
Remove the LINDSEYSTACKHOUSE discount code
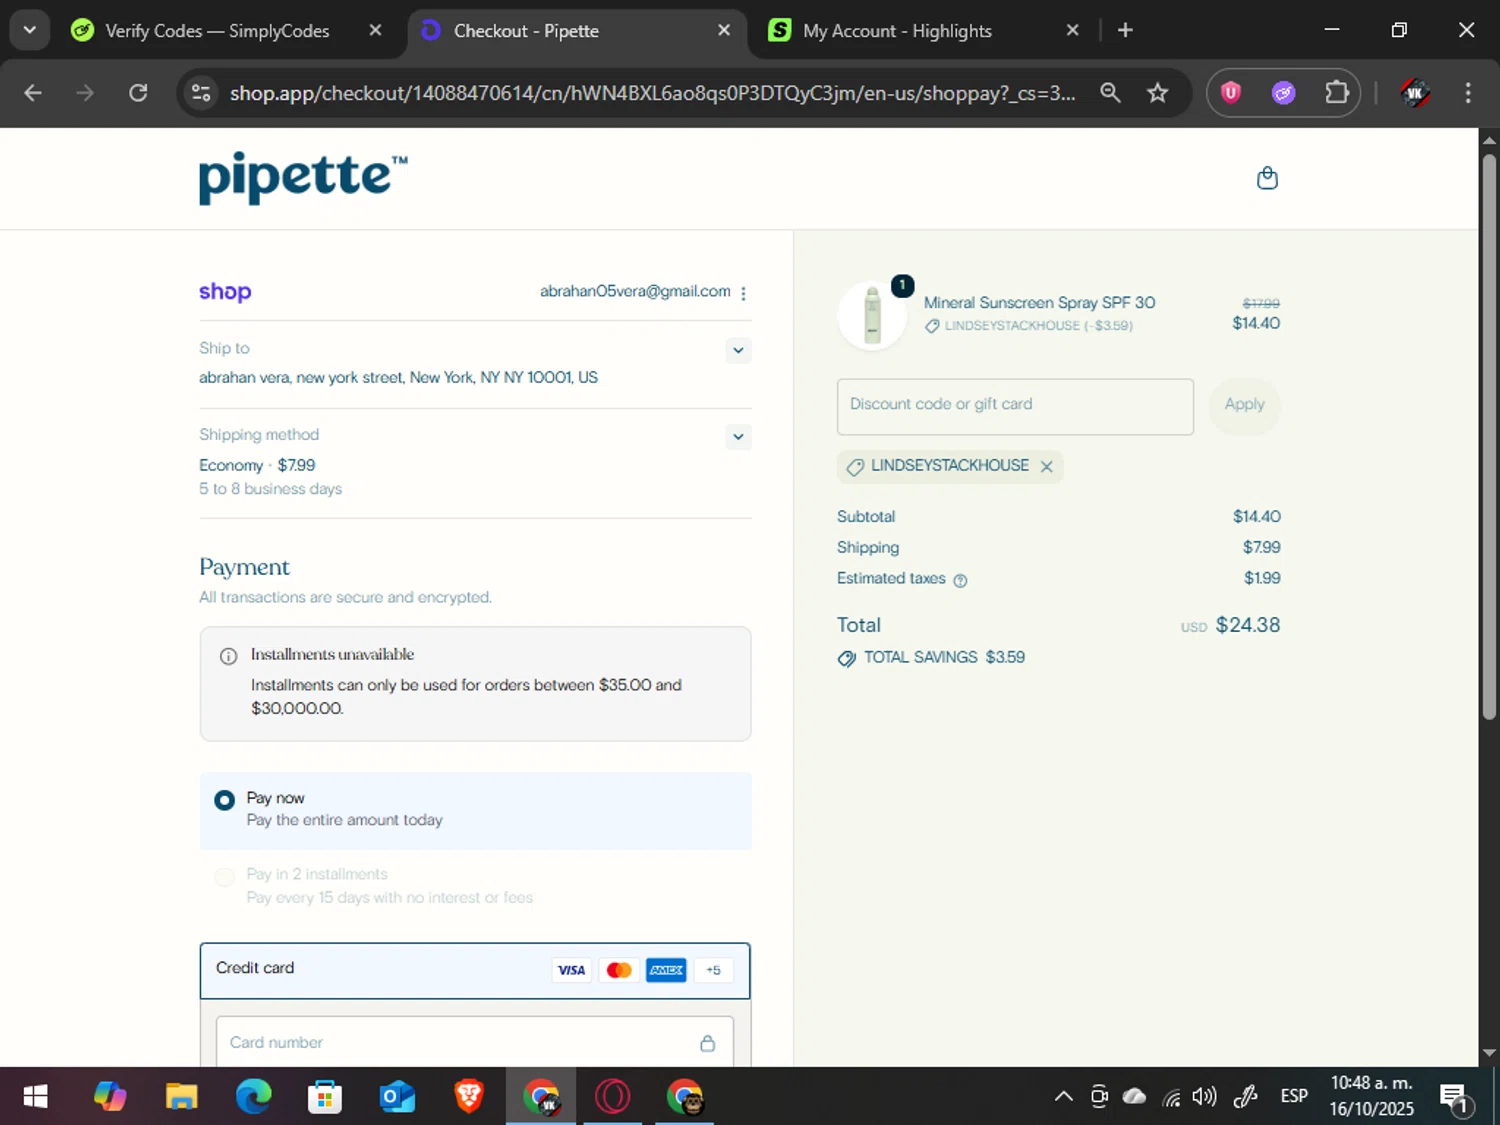pos(1046,466)
